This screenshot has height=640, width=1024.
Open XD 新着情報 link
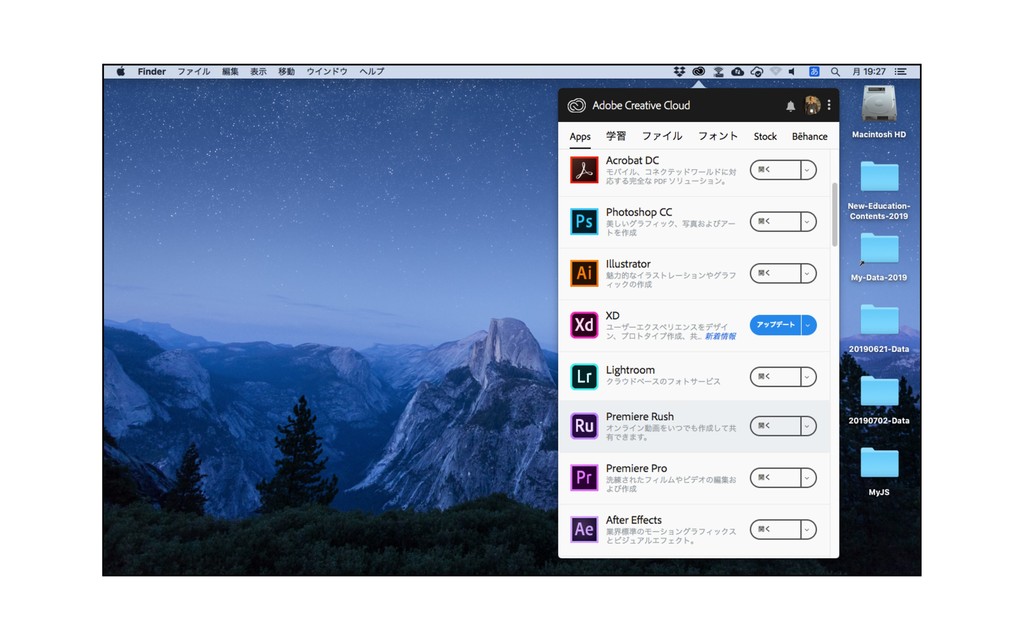pos(720,336)
